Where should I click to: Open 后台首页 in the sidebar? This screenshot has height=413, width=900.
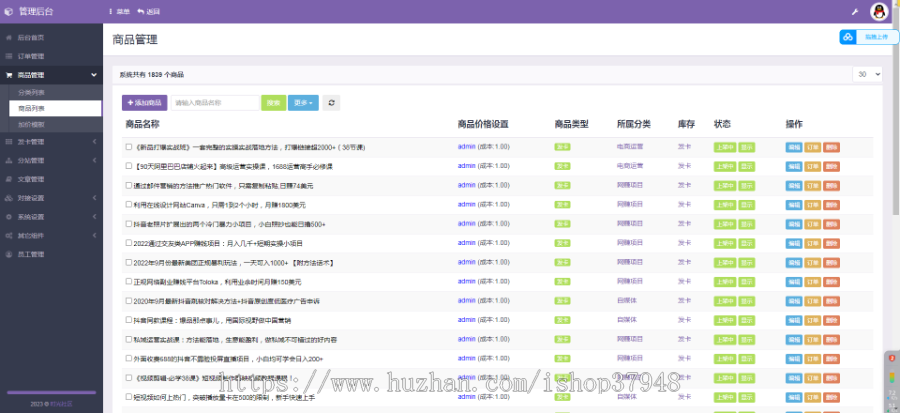tap(30, 38)
